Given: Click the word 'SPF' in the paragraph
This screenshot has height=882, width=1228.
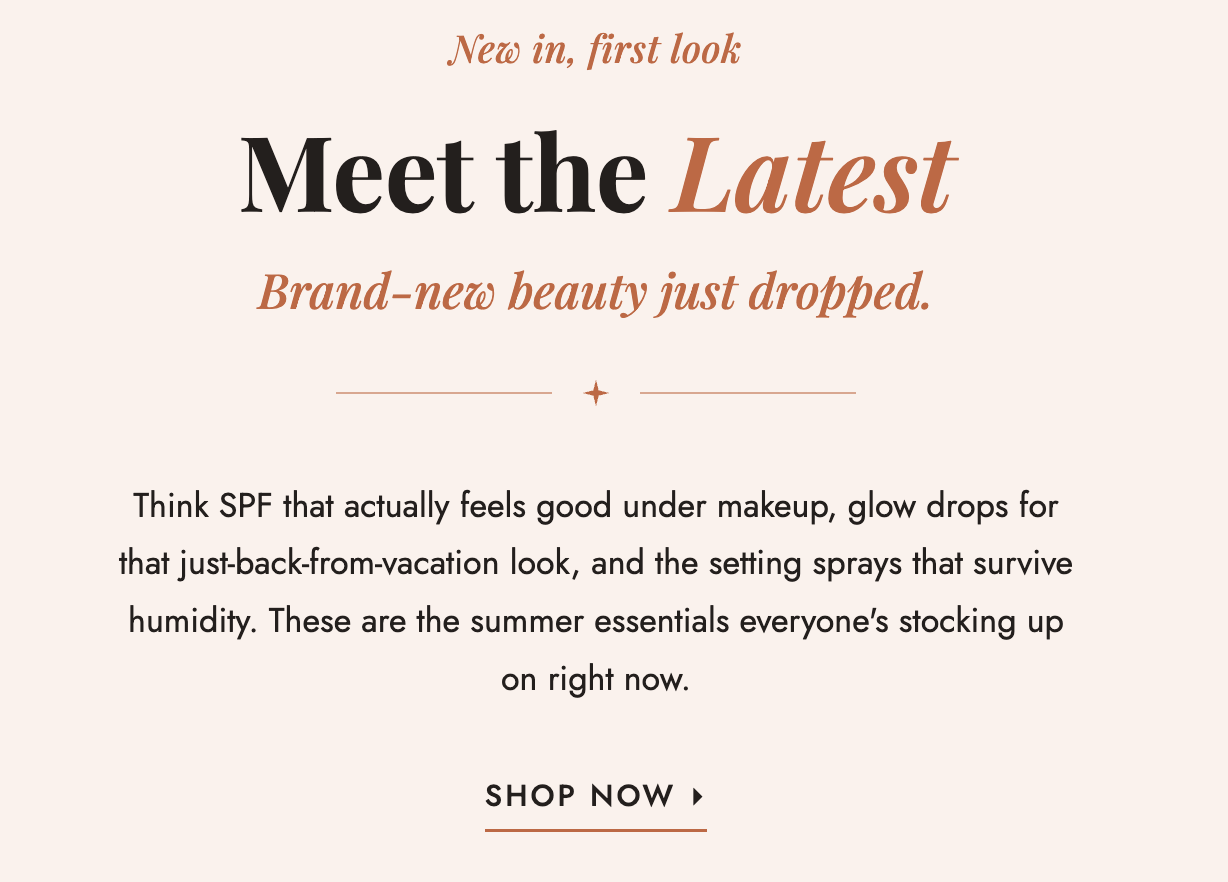Looking at the screenshot, I should pyautogui.click(x=244, y=506).
